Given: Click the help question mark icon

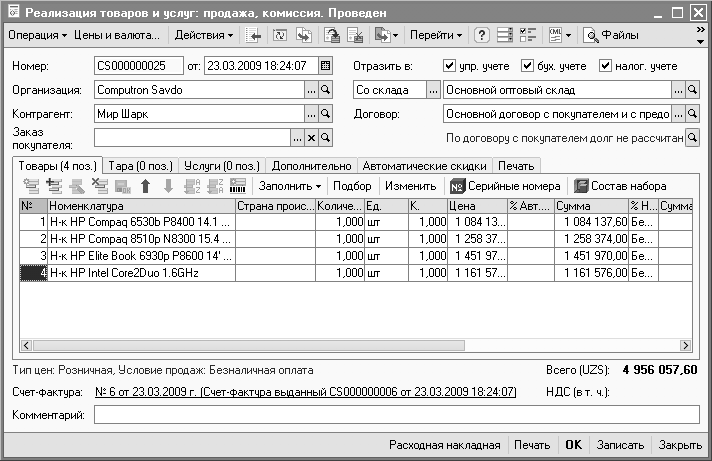Looking at the screenshot, I should click(x=481, y=36).
